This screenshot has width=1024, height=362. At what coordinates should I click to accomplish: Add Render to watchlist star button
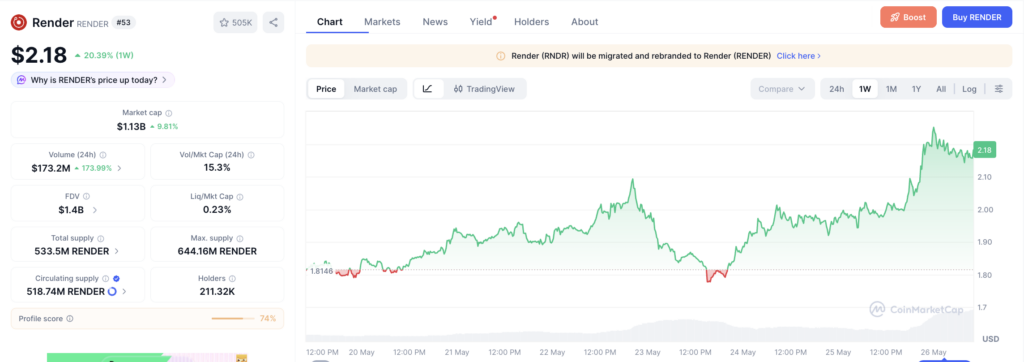(235, 22)
